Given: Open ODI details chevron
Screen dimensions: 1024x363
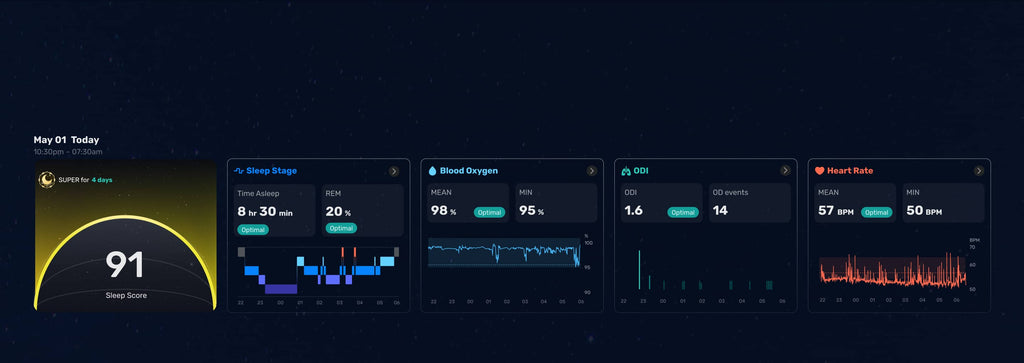Looking at the screenshot, I should point(785,170).
